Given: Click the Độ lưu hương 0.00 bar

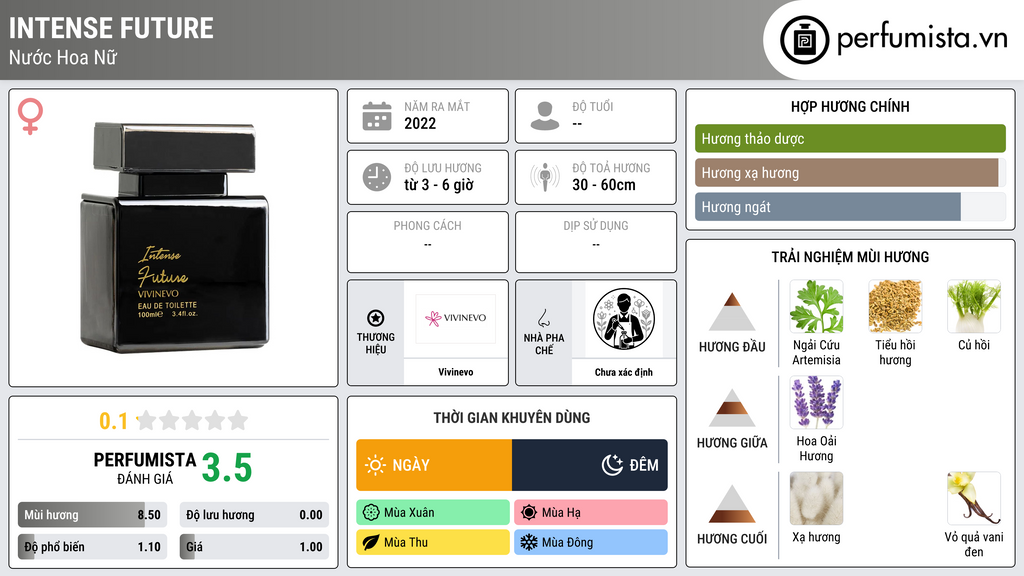Looking at the screenshot, I should [254, 515].
